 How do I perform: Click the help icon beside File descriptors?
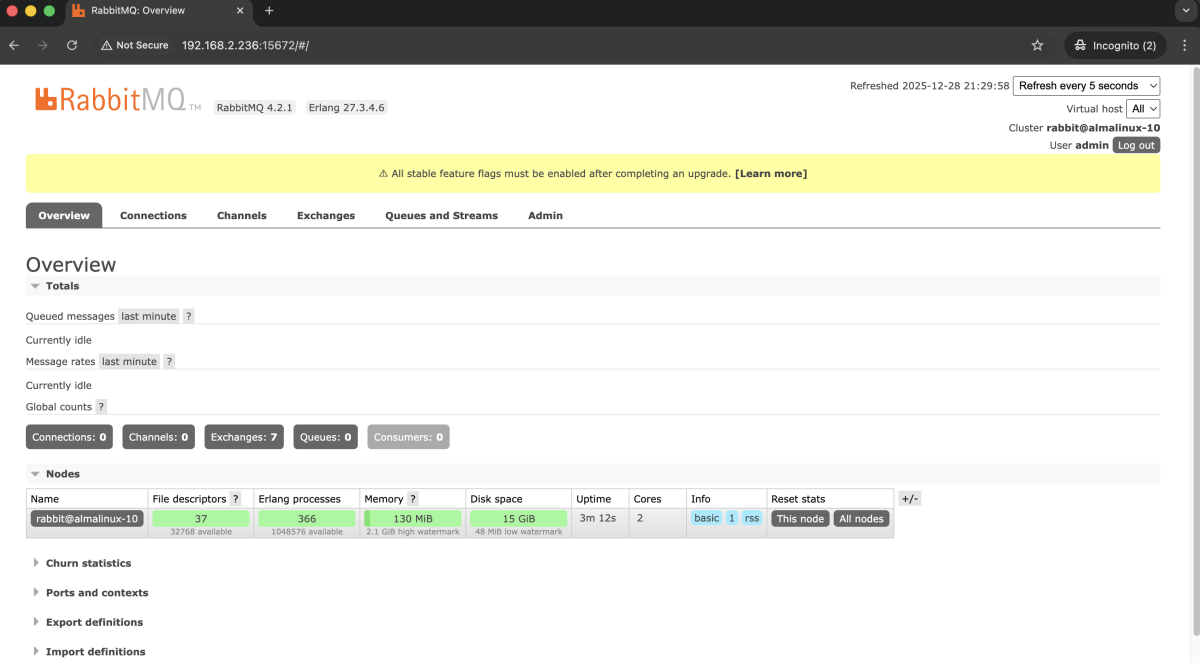(236, 499)
